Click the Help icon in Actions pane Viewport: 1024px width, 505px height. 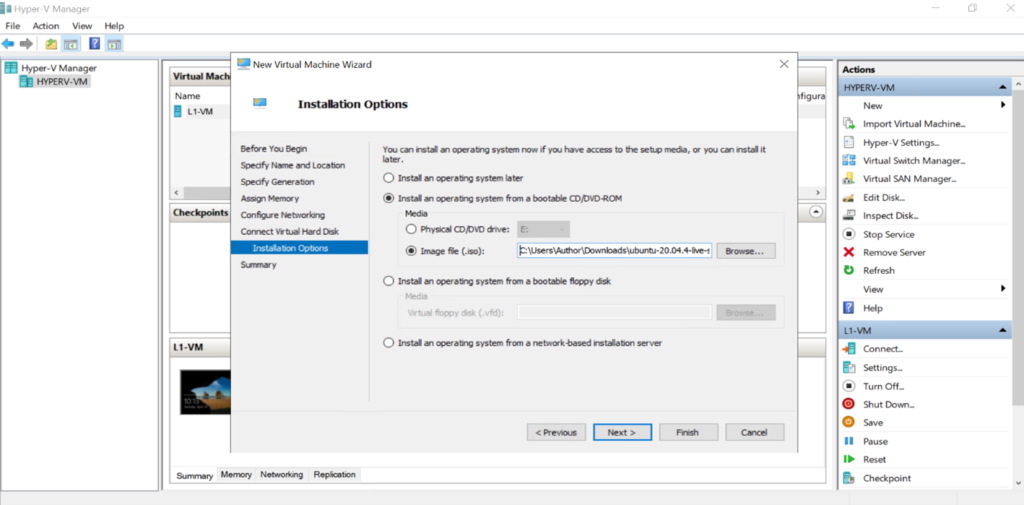pyautogui.click(x=849, y=308)
